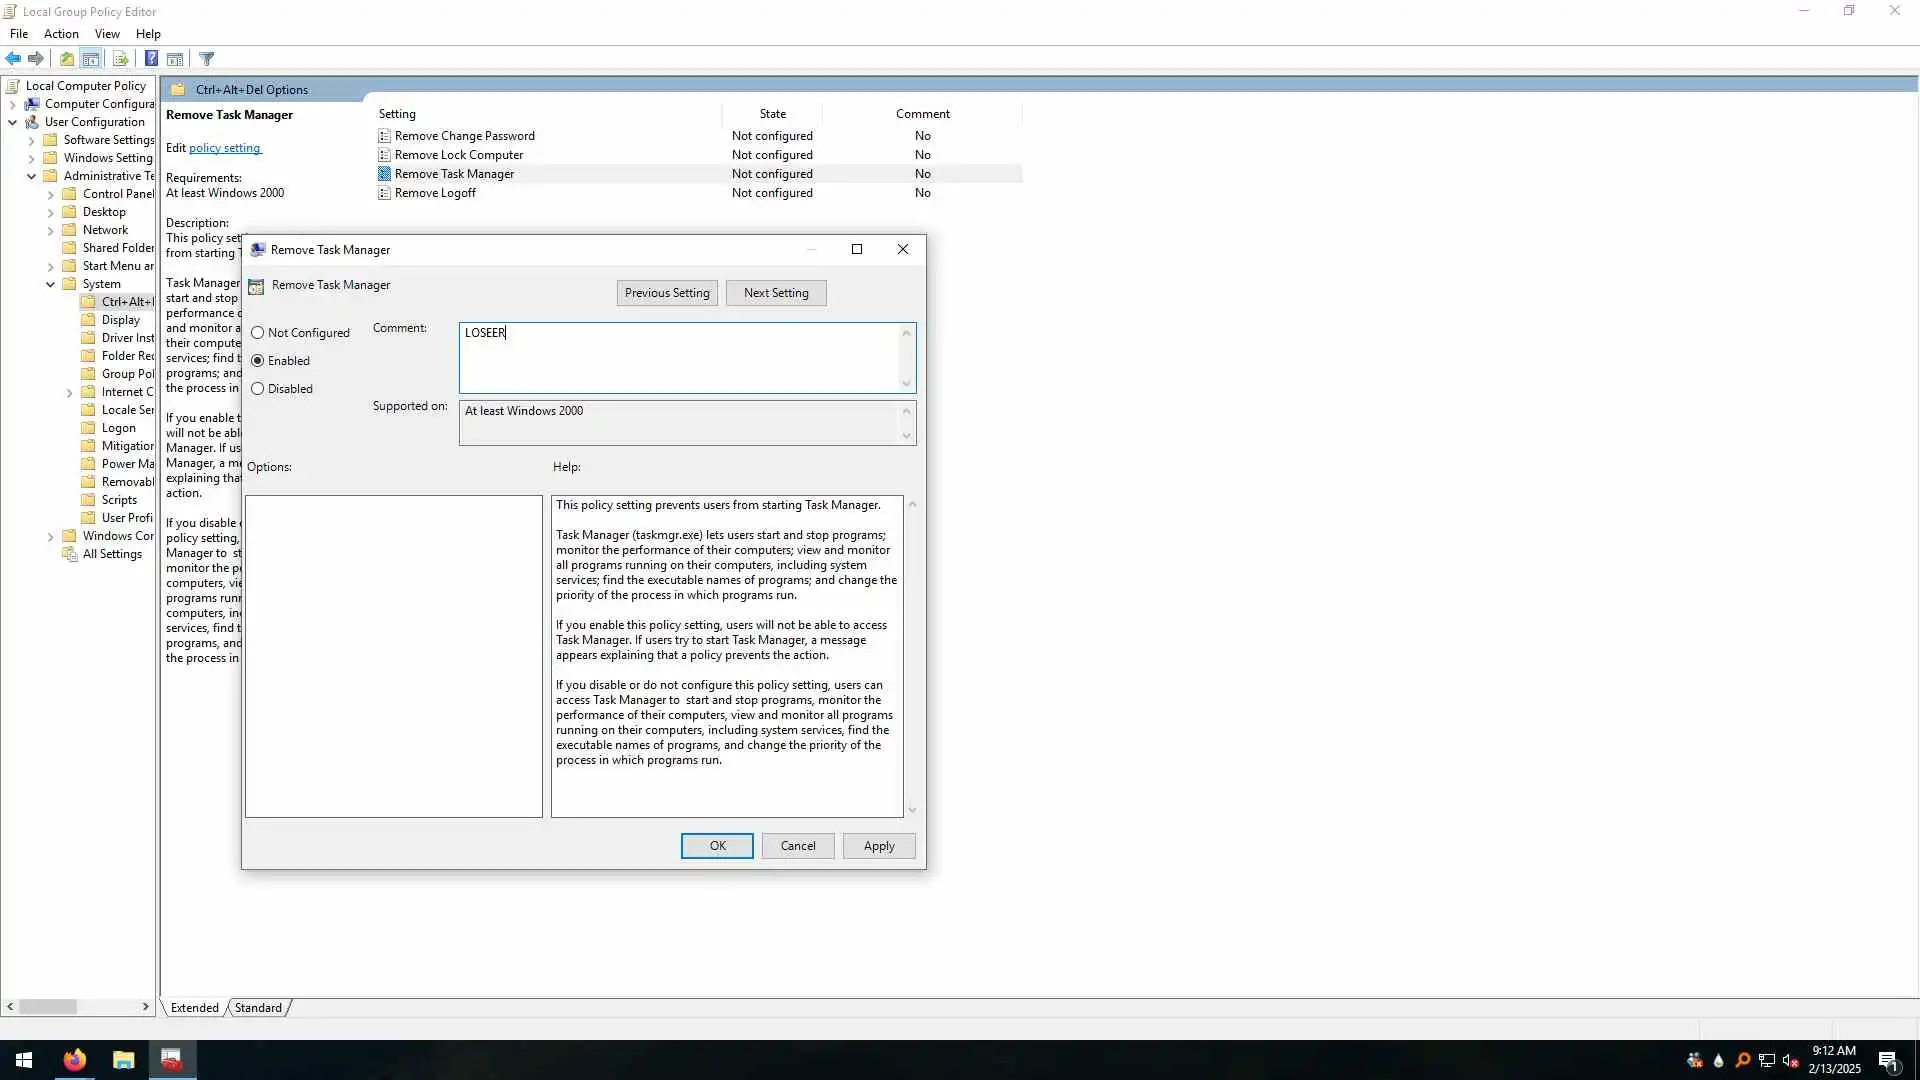Viewport: 1920px width, 1080px height.
Task: Click inside the Comment text box
Action: 680,360
